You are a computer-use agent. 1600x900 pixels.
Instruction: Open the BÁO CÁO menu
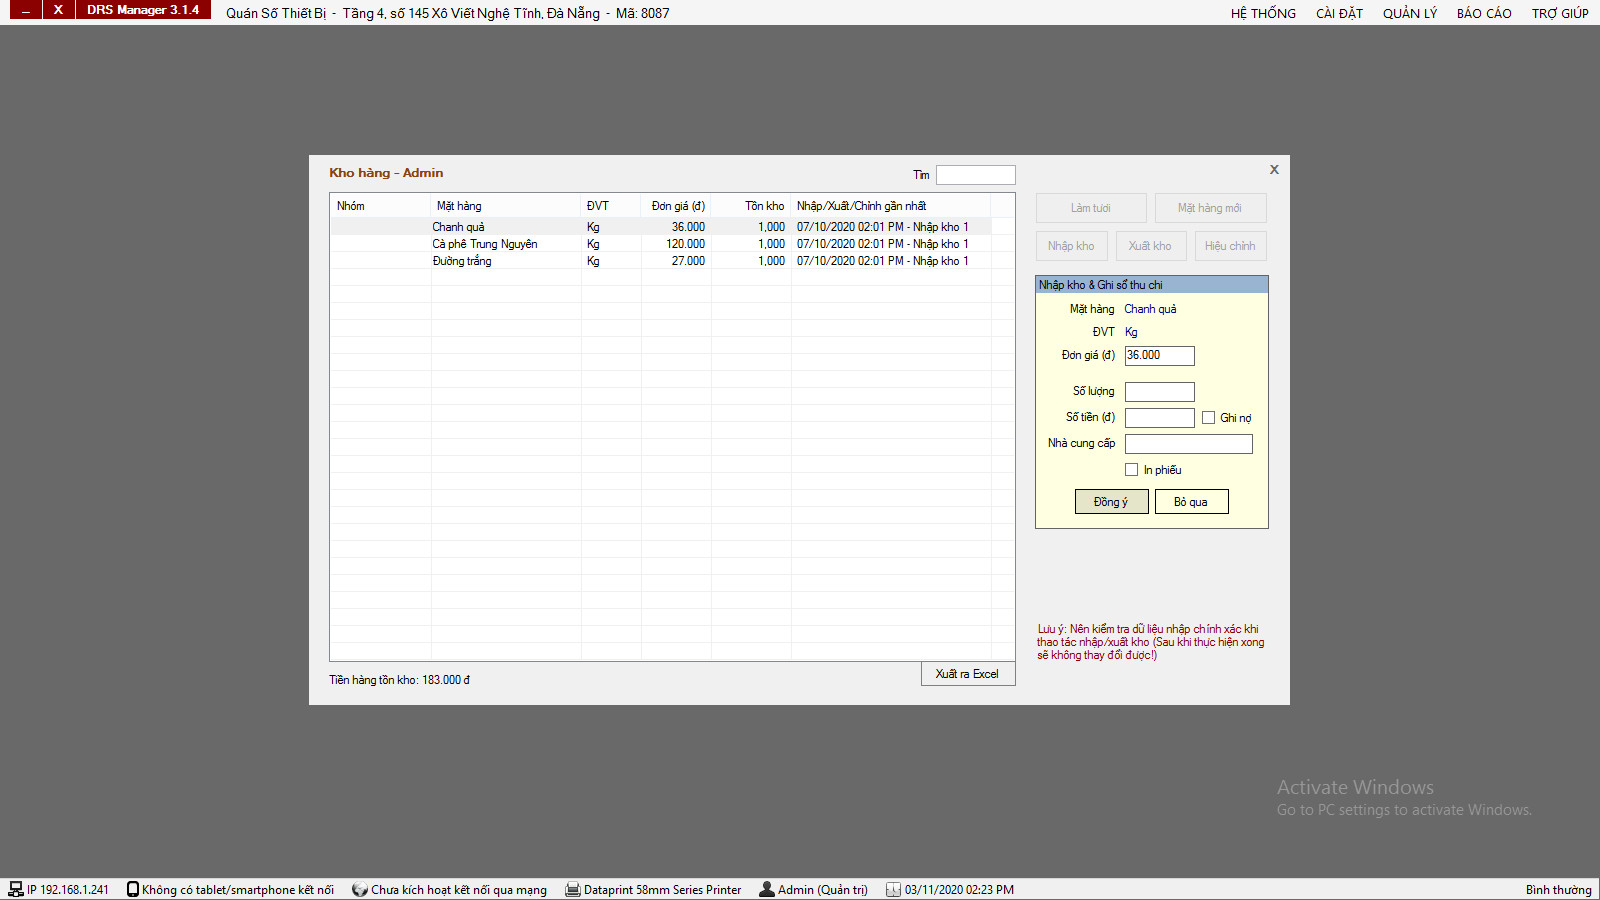click(x=1483, y=13)
